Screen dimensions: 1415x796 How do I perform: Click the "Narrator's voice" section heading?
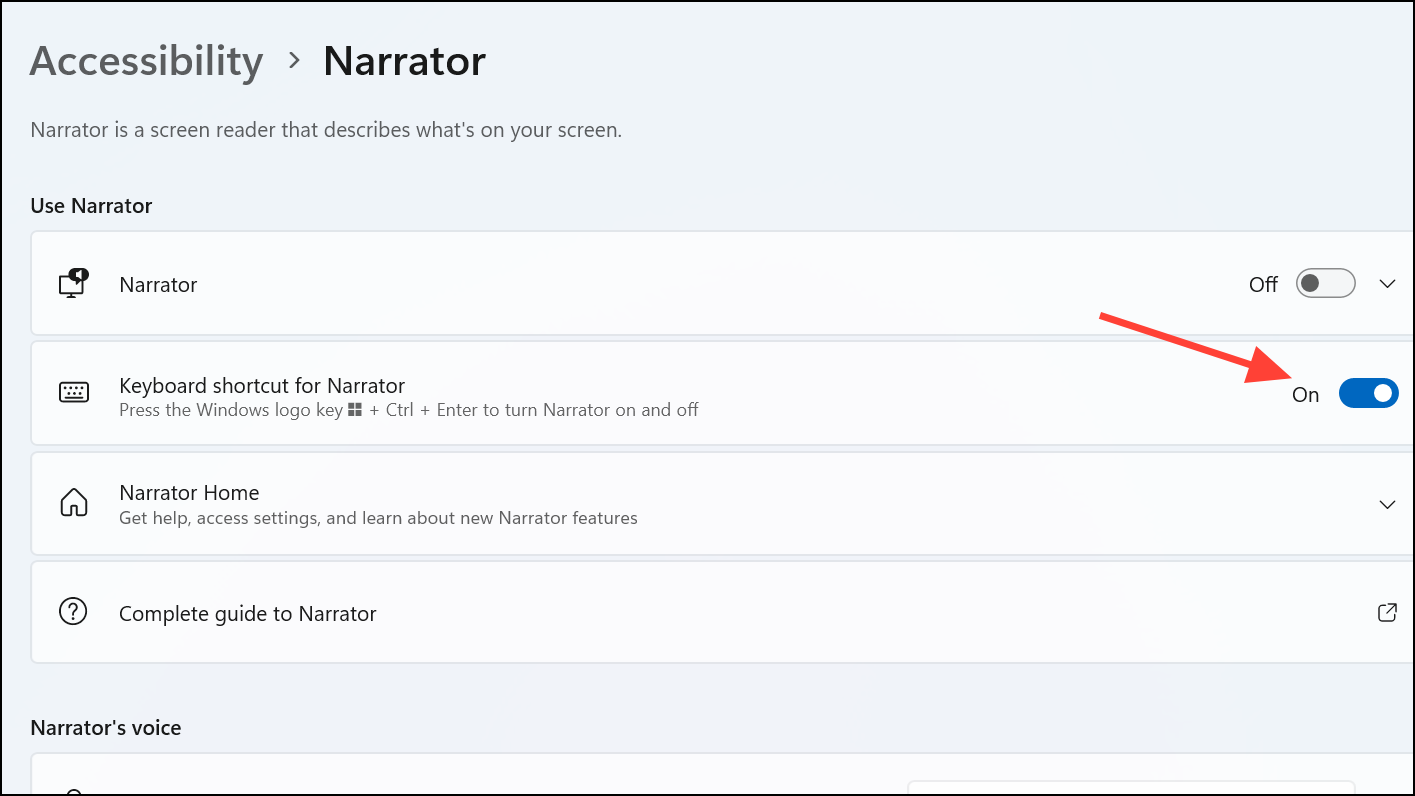(106, 728)
